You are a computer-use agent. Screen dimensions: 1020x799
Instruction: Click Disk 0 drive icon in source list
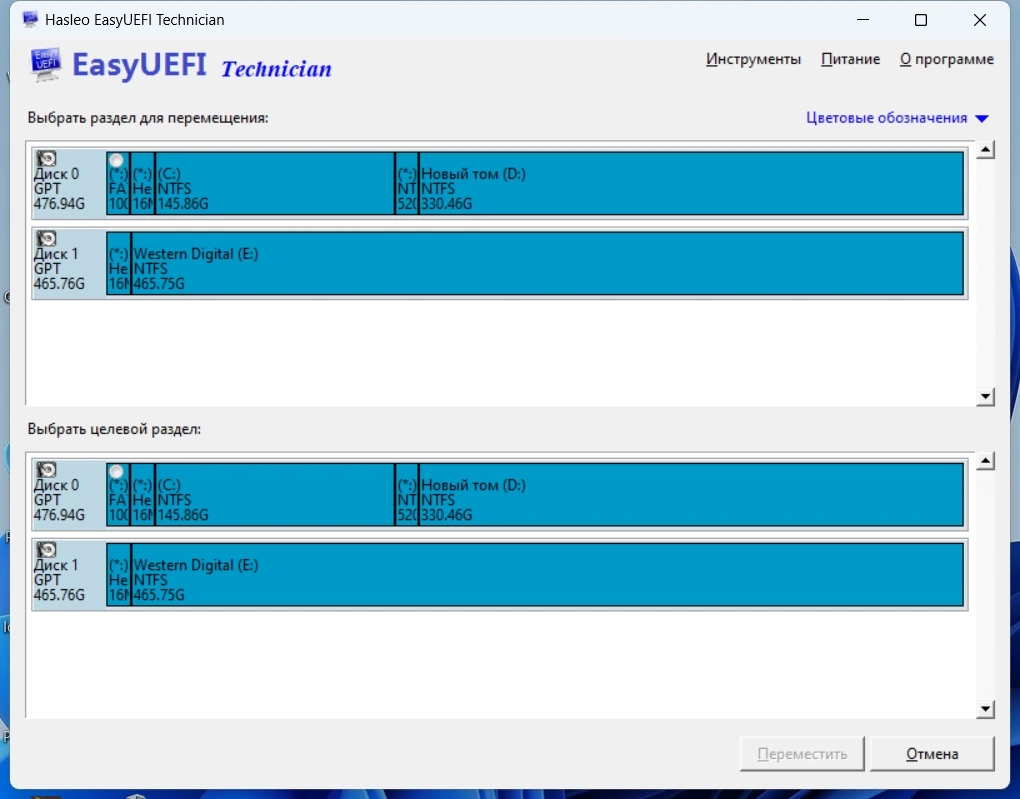coord(46,158)
